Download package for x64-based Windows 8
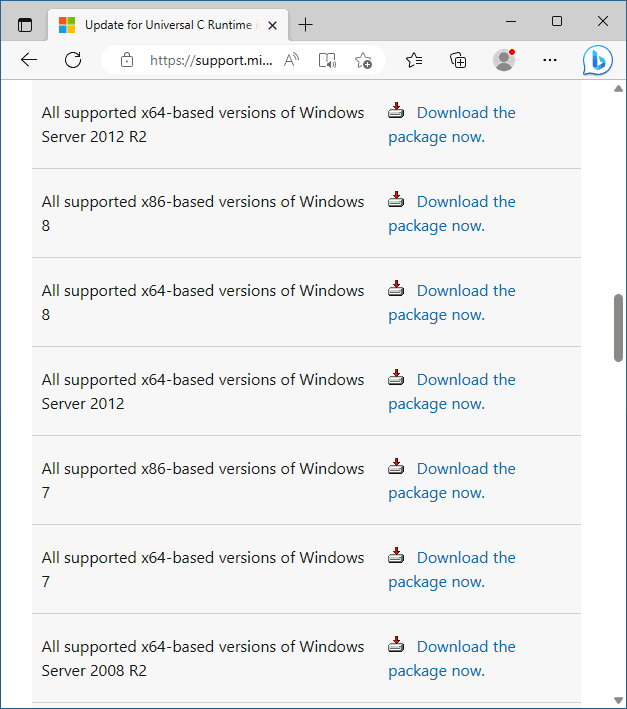 pos(452,303)
